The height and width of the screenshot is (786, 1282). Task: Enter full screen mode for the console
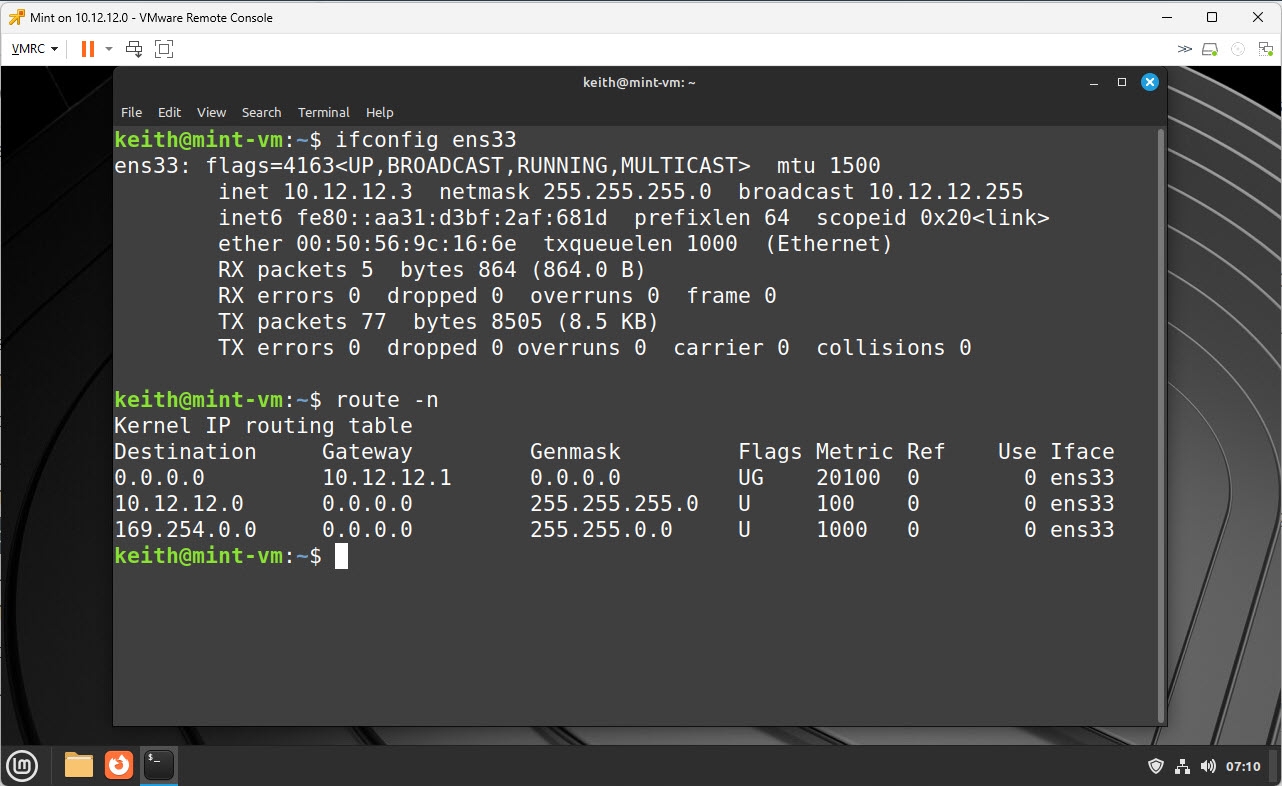coord(164,48)
